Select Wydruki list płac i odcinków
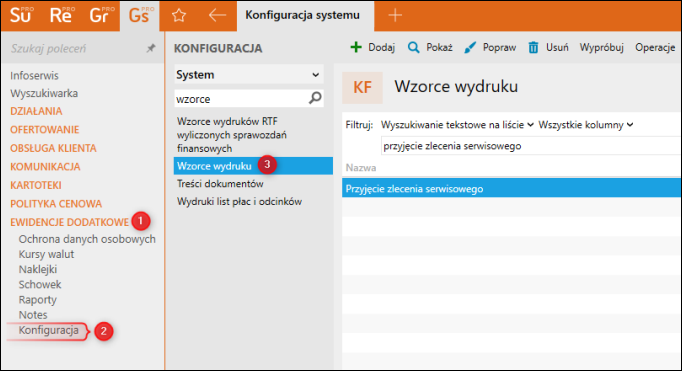682x371 pixels. click(239, 201)
